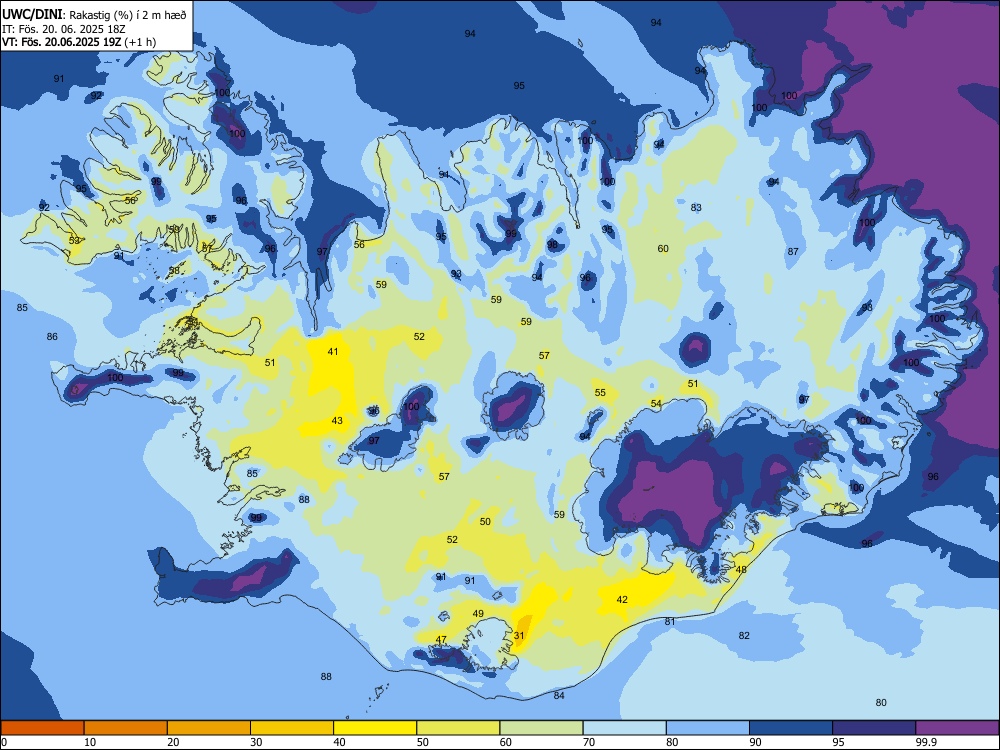This screenshot has width=1000, height=750.
Task: Pick the light orange 20–30 legend band
Action: click(x=209, y=728)
